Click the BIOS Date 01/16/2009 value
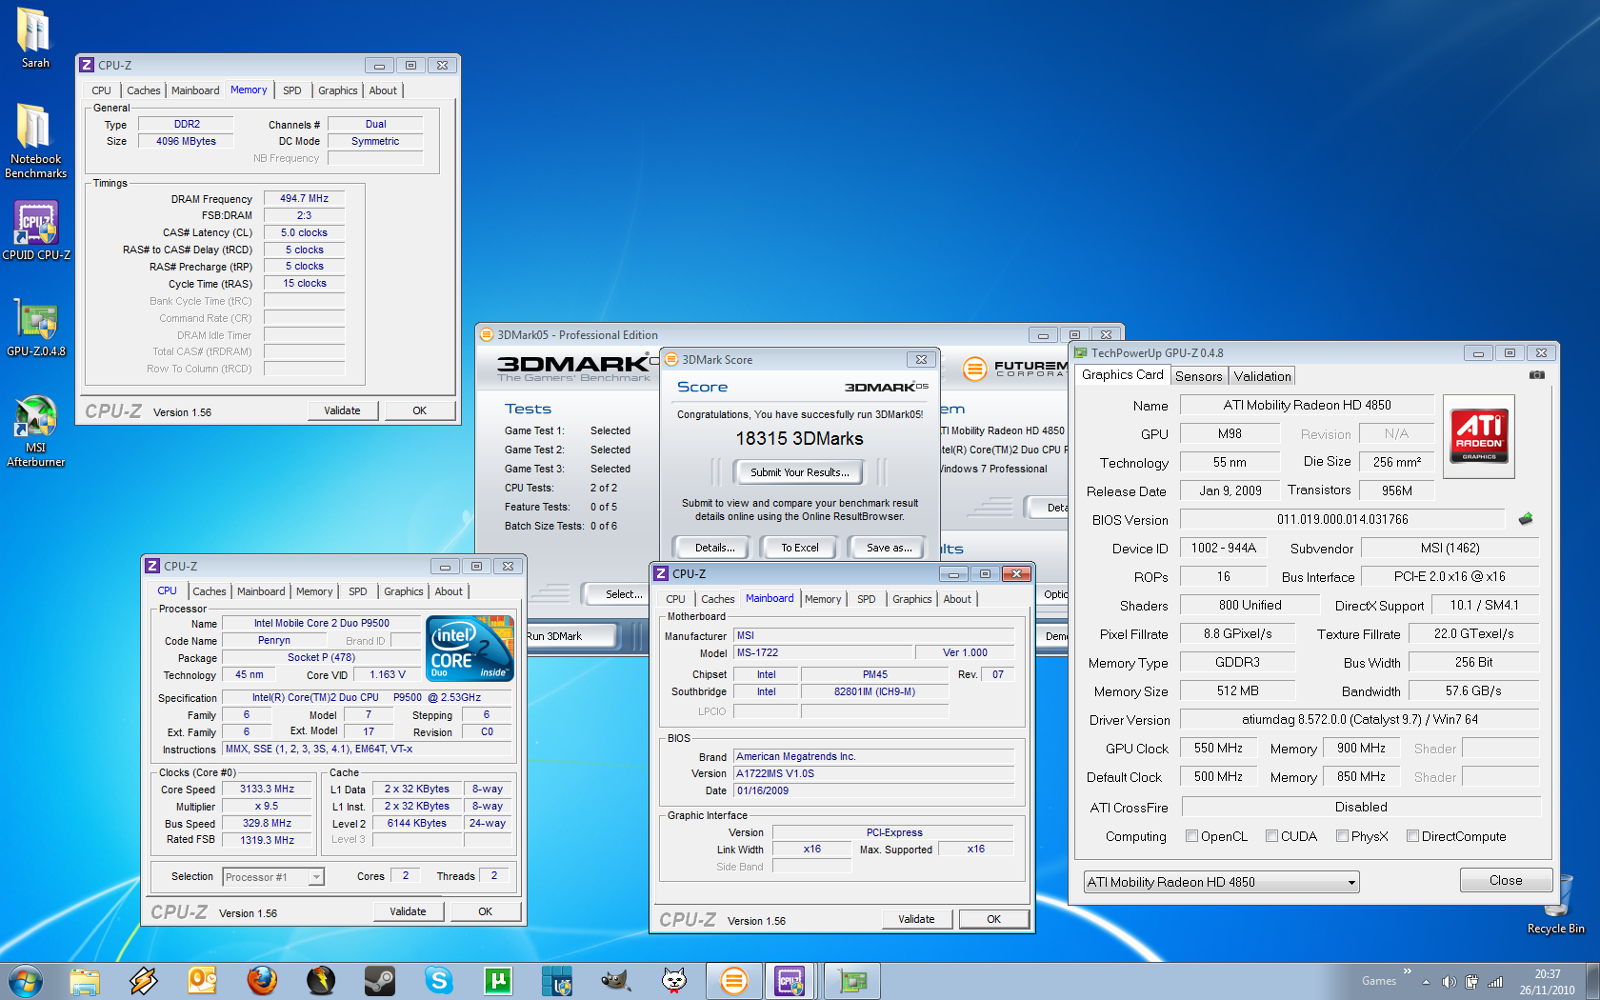Image resolution: width=1600 pixels, height=1000 pixels. tap(873, 790)
